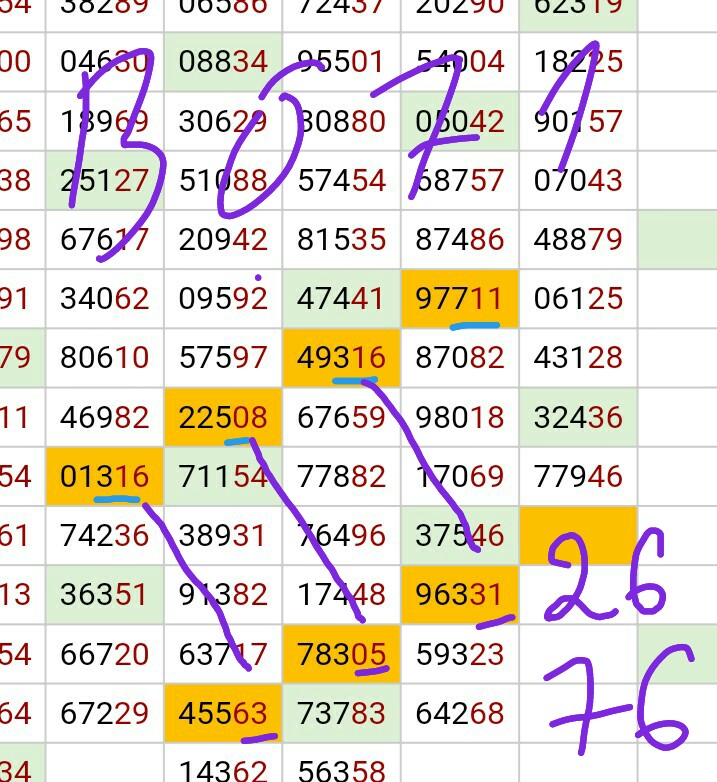The width and height of the screenshot is (717, 782).
Task: Click the green cell 47441
Action: coord(342,299)
